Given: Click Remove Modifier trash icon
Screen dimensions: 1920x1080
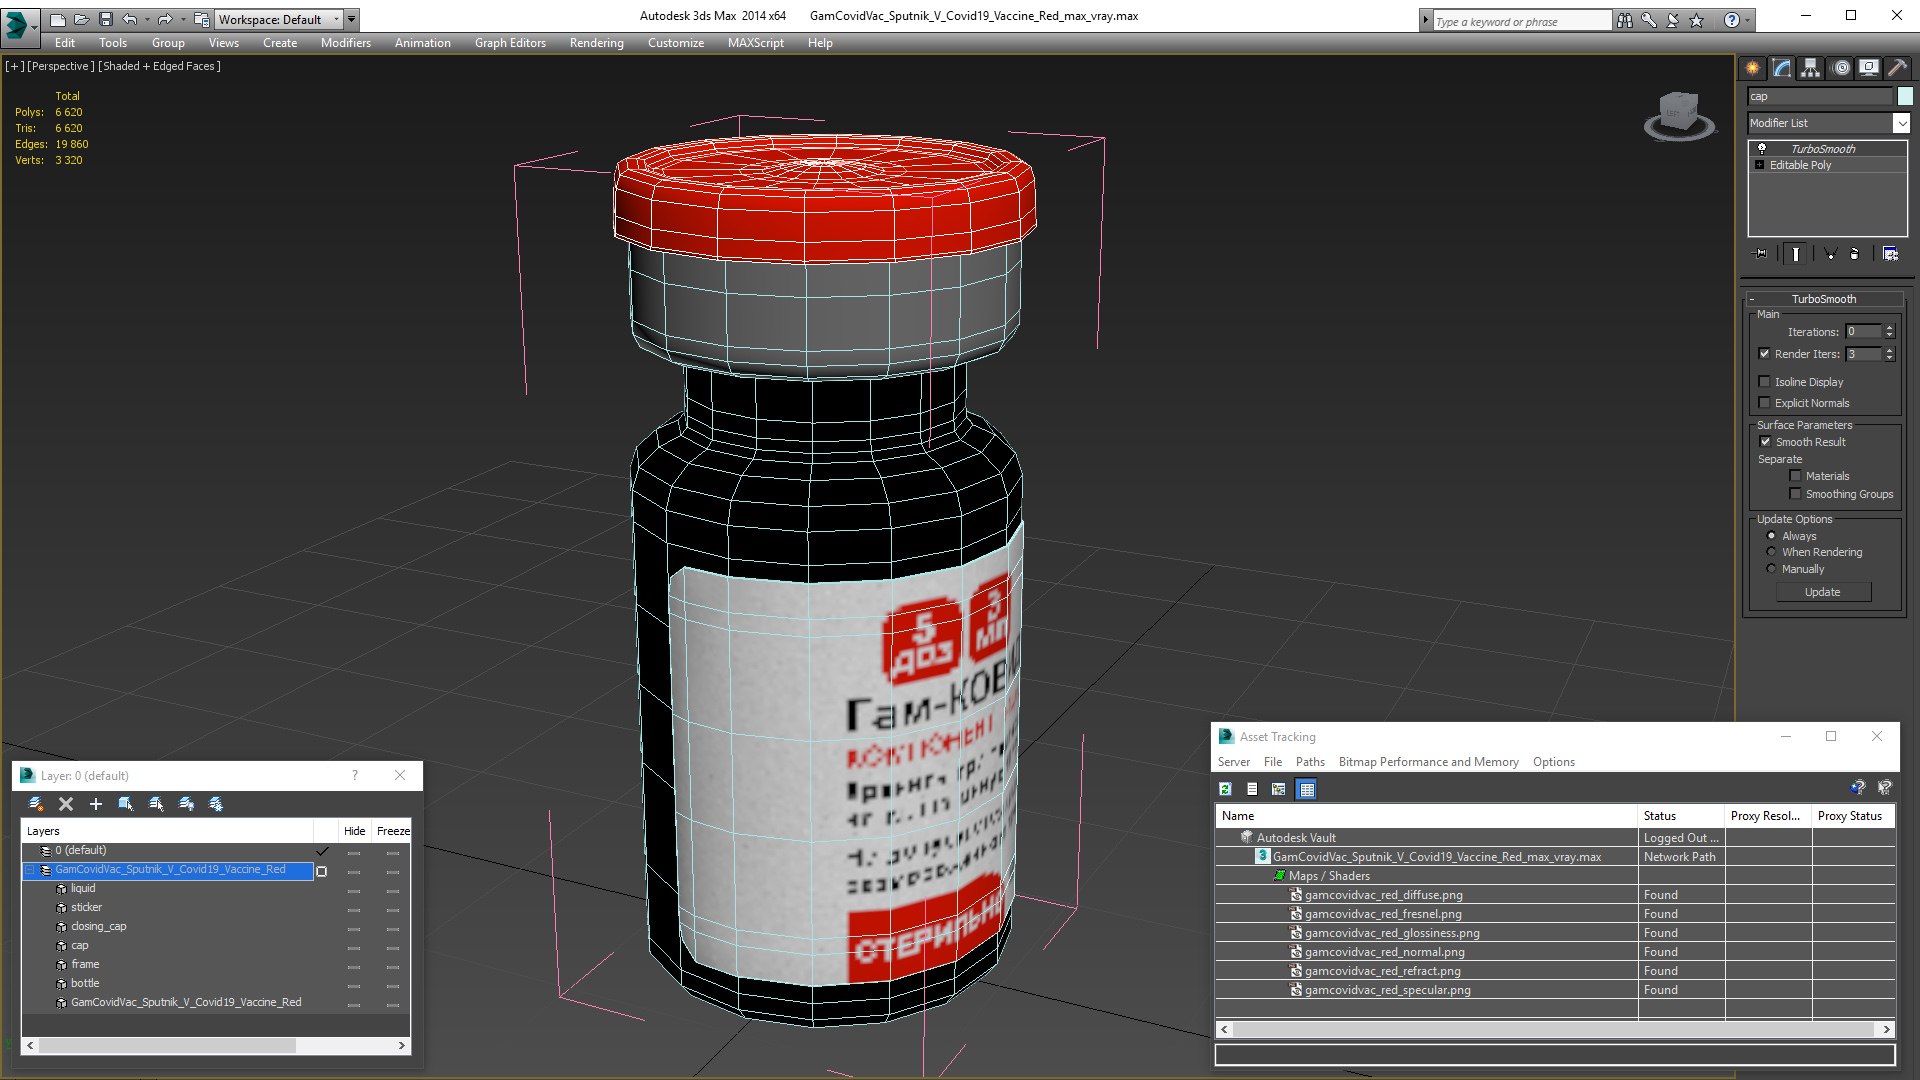Looking at the screenshot, I should 1855,254.
